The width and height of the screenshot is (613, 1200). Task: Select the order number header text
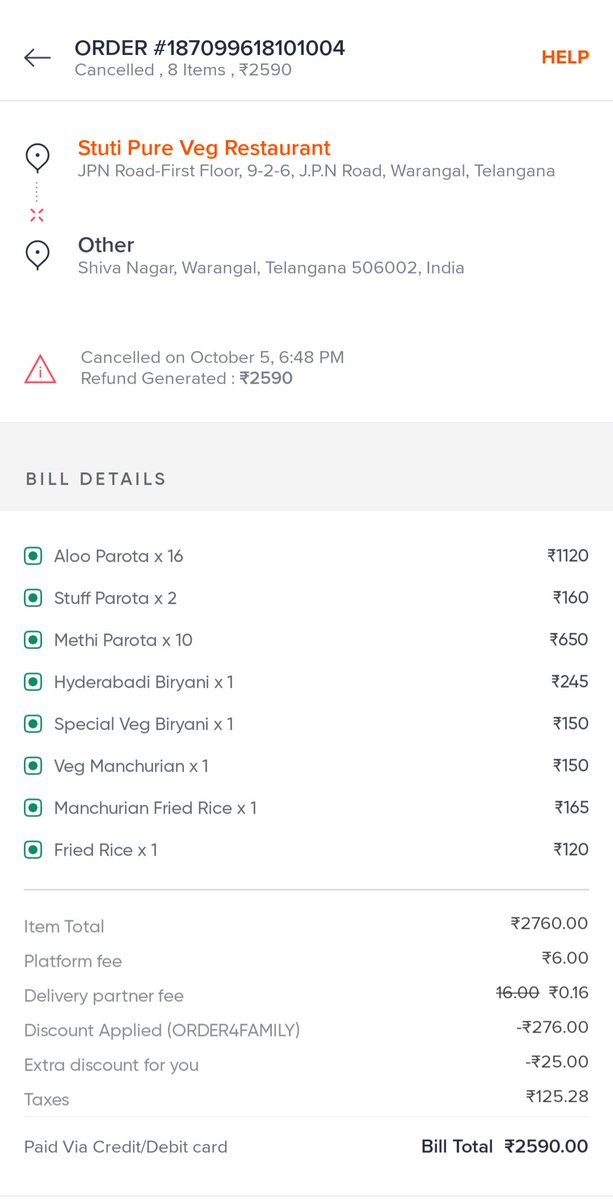point(210,48)
